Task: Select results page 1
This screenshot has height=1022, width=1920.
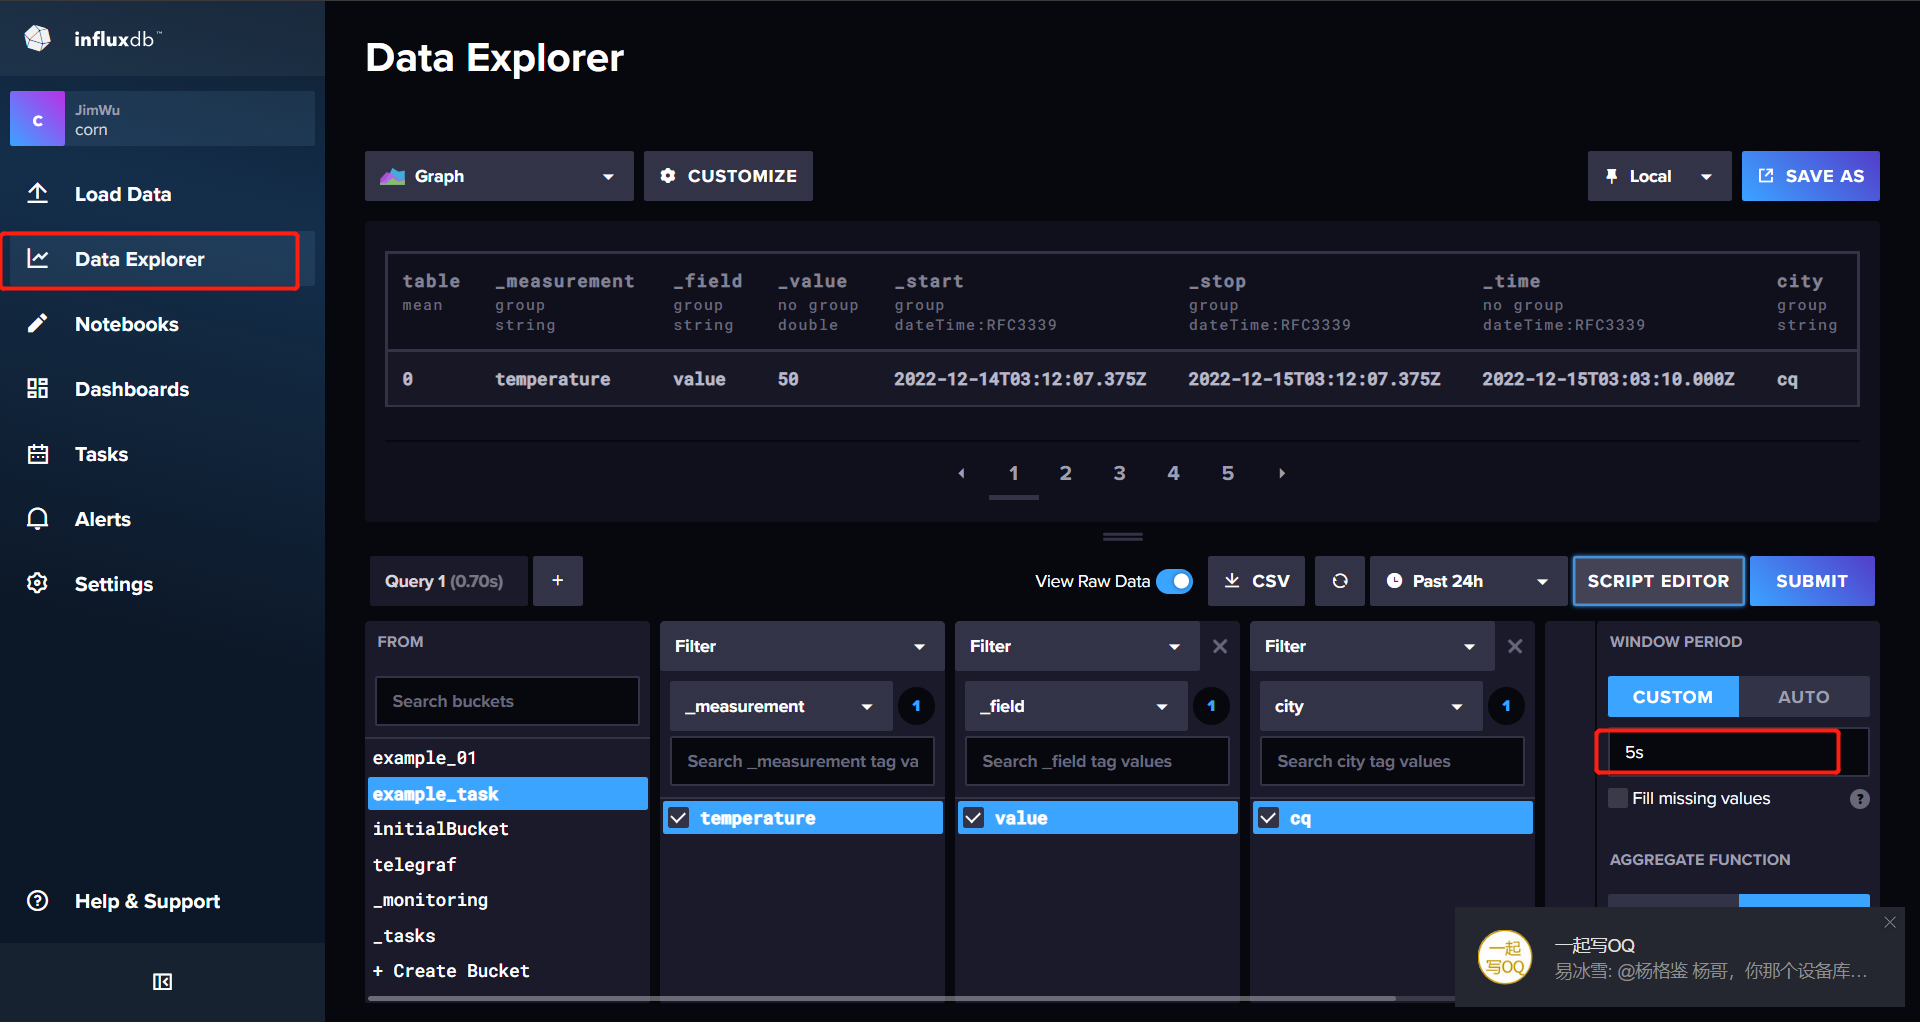Action: [x=1013, y=473]
